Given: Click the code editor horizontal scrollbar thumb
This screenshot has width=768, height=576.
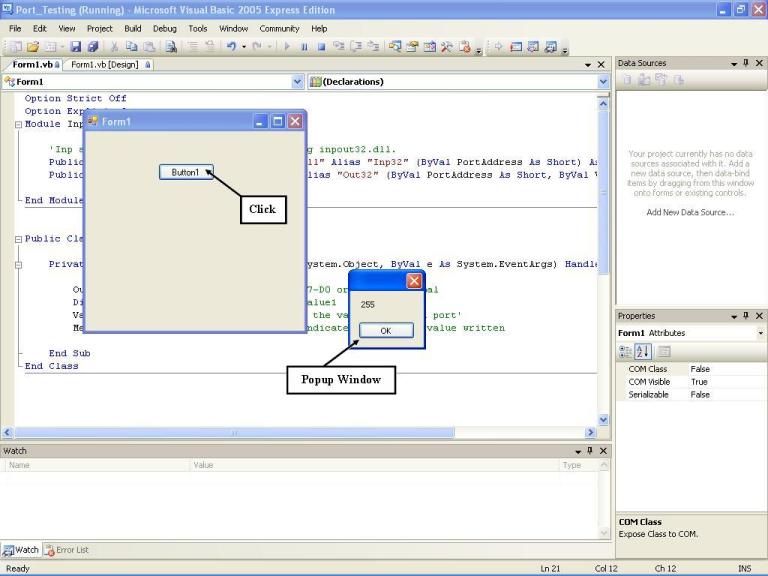Looking at the screenshot, I should (x=234, y=432).
